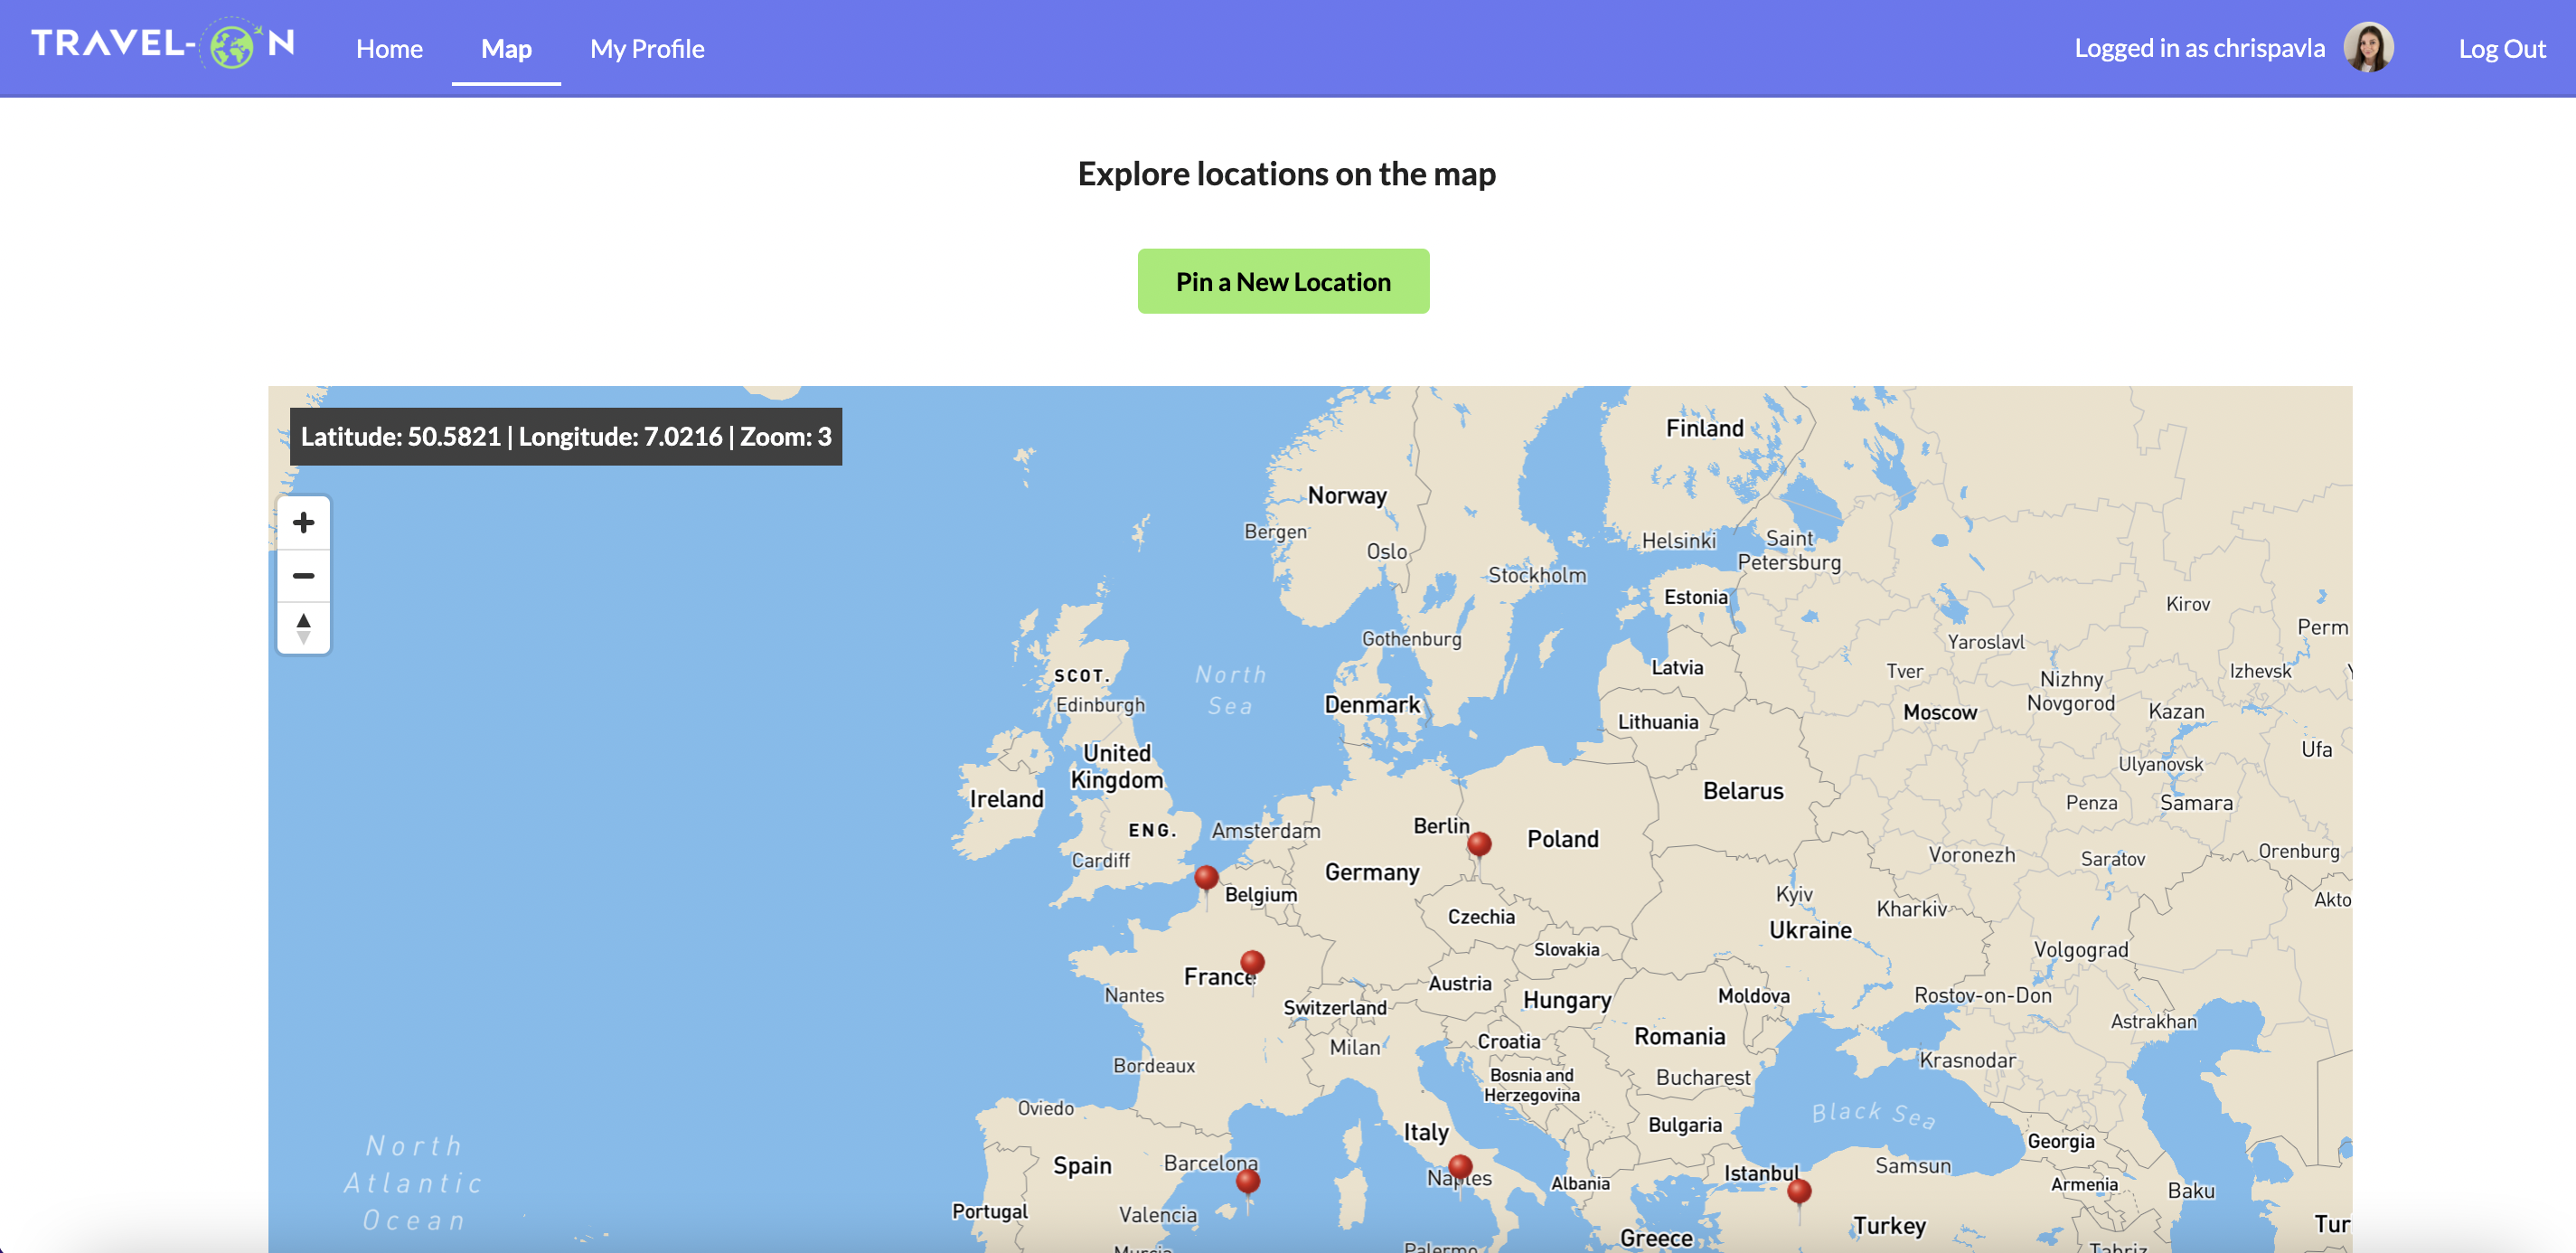Image resolution: width=2576 pixels, height=1253 pixels.
Task: Click the latitude longitude info overlay
Action: click(565, 437)
